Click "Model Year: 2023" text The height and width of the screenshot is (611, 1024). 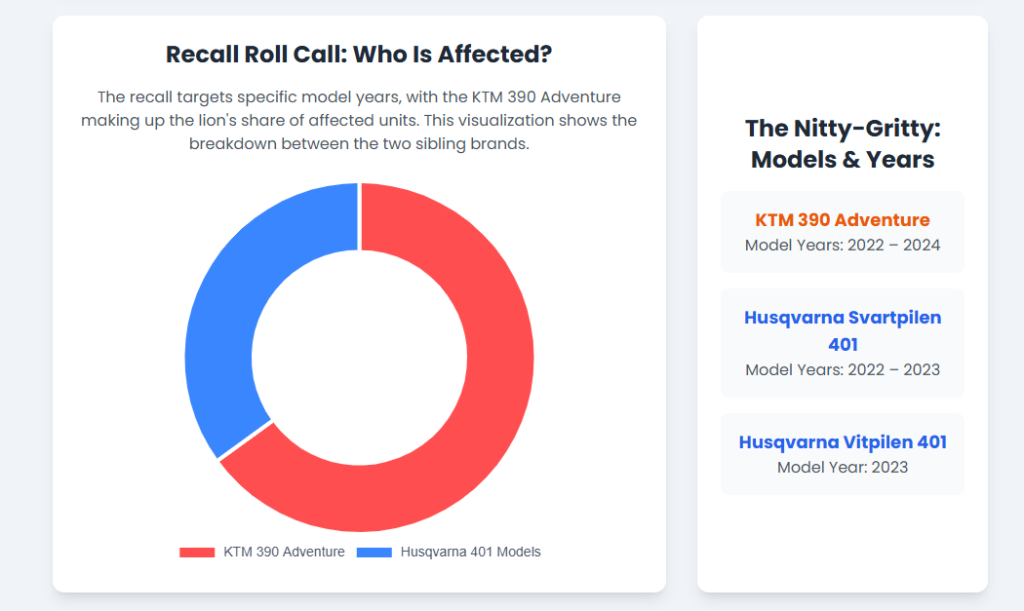[x=842, y=467]
